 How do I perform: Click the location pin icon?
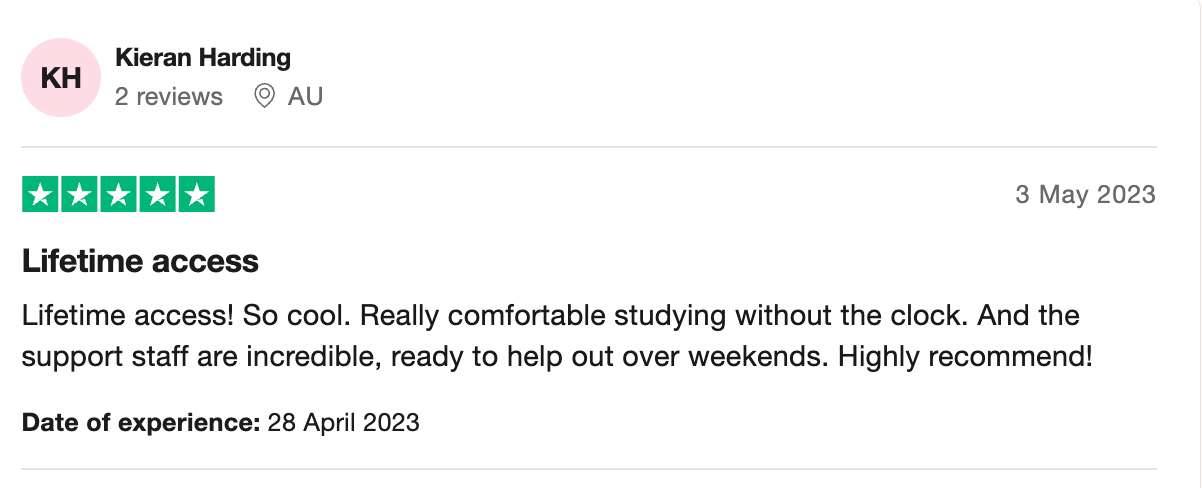pos(265,96)
